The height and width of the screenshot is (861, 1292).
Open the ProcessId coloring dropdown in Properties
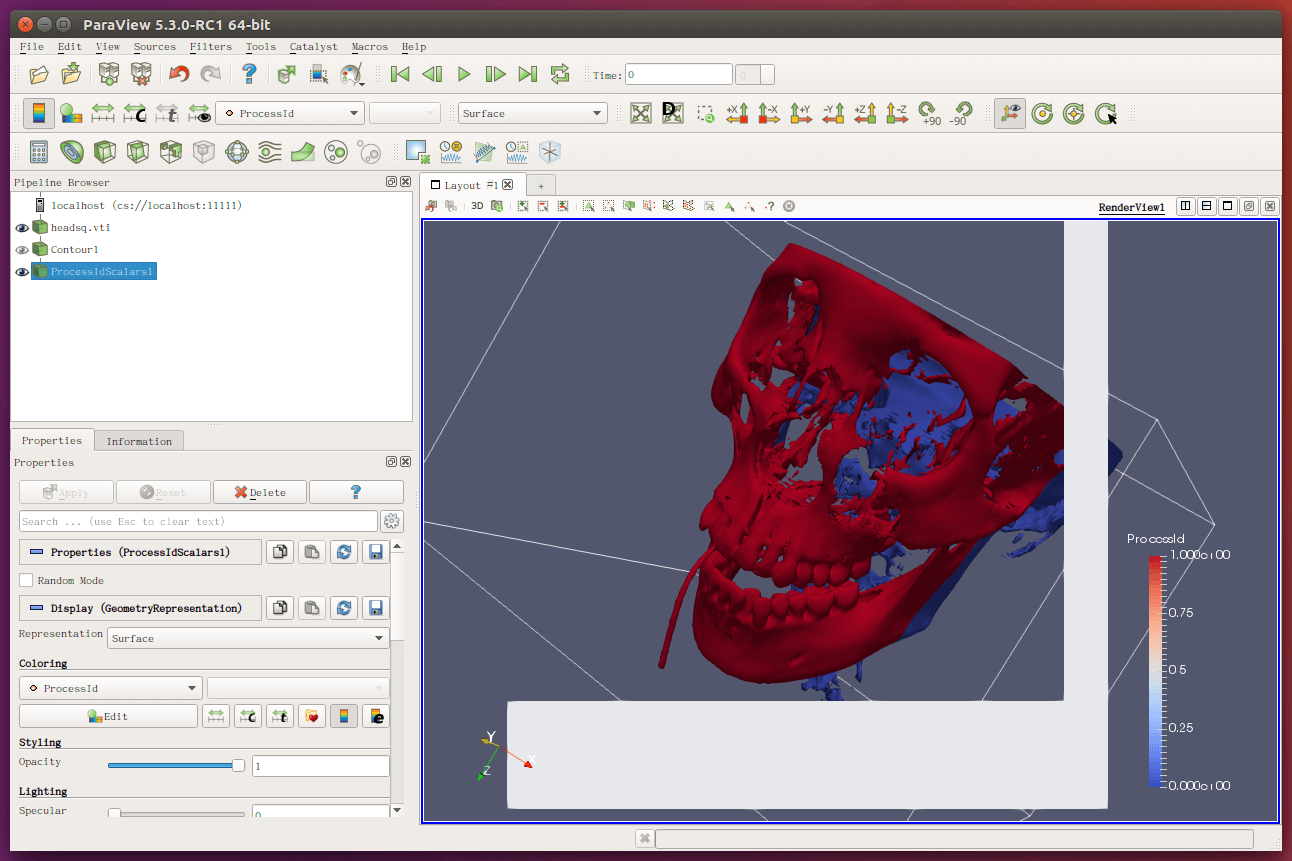tap(110, 688)
